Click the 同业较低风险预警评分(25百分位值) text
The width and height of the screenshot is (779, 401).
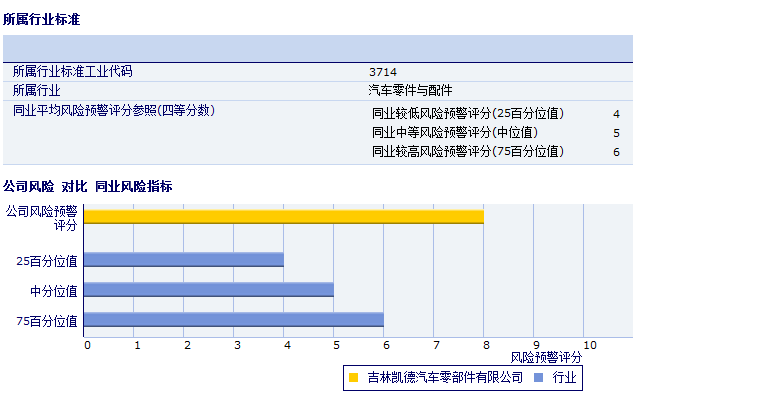click(x=467, y=114)
